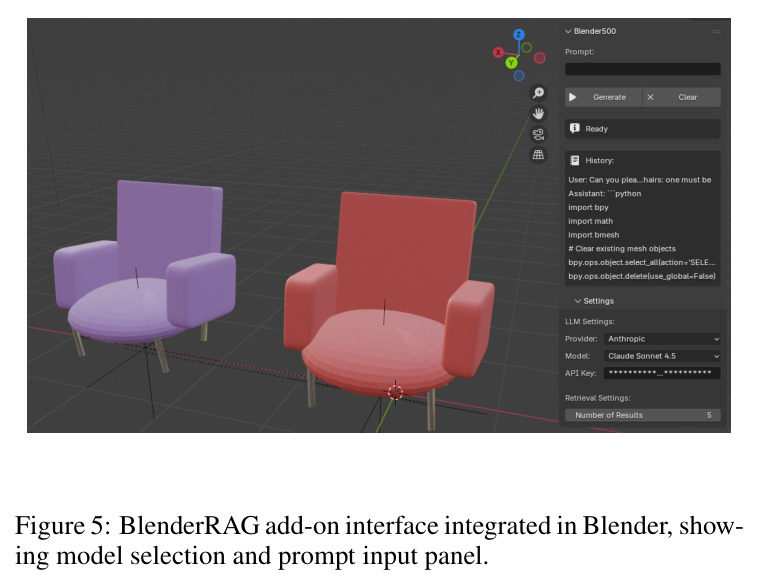Click the hand pan view icon
The image size is (759, 586).
(x=538, y=113)
